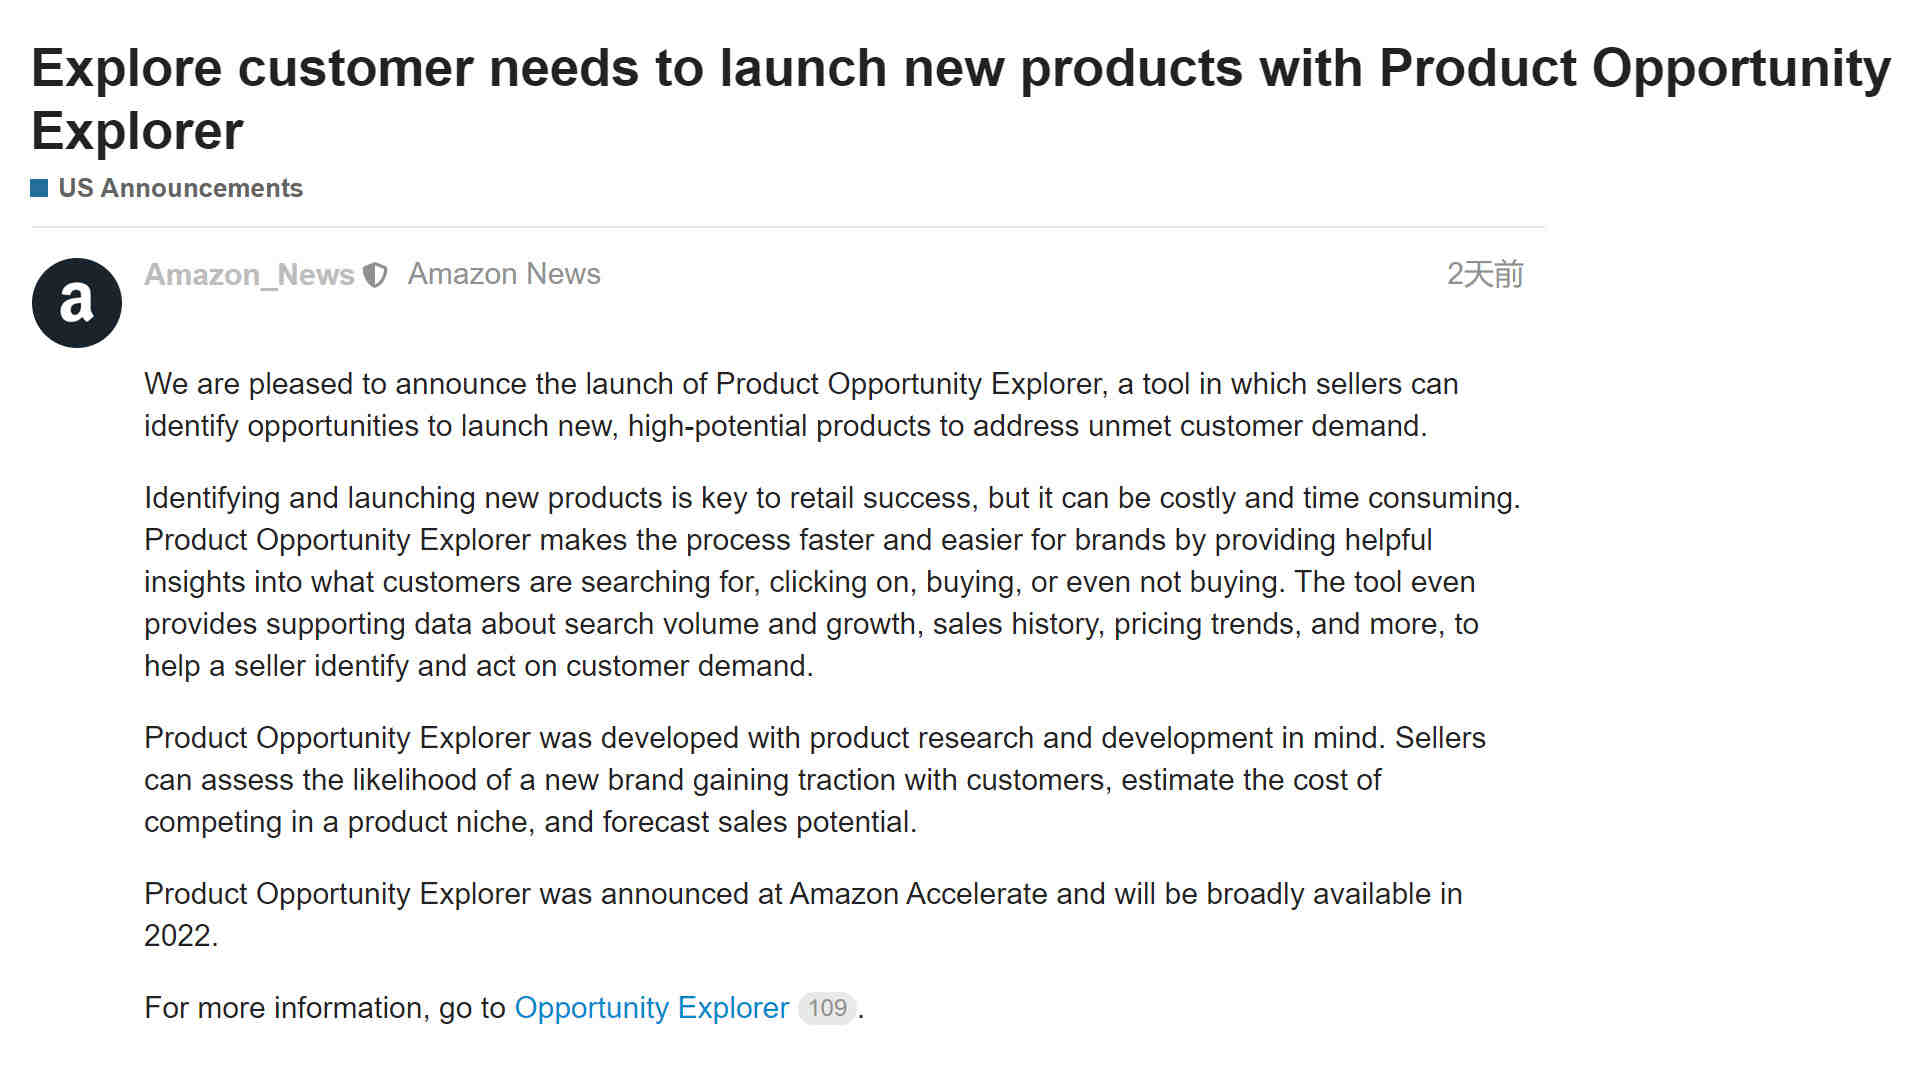Click '2022.' at the end of the announcement
Viewport: 1912px width, 1076px height.
click(181, 935)
